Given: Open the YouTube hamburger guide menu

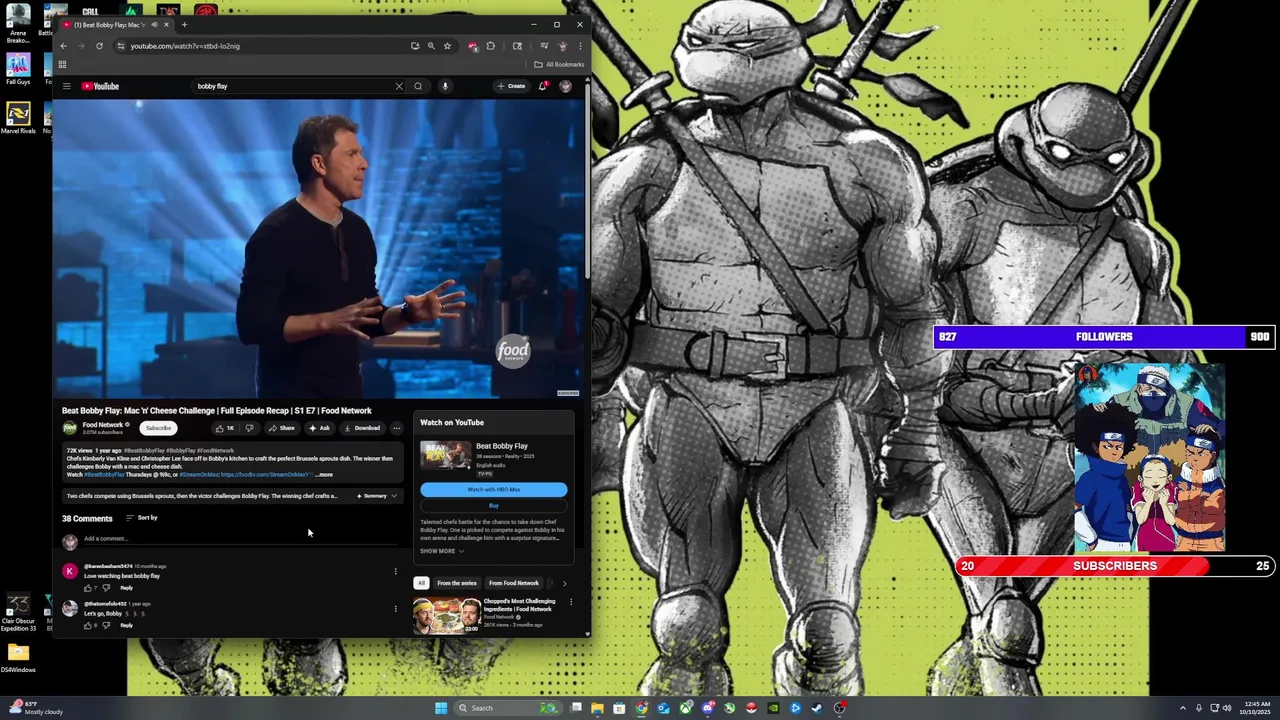Looking at the screenshot, I should pos(67,86).
